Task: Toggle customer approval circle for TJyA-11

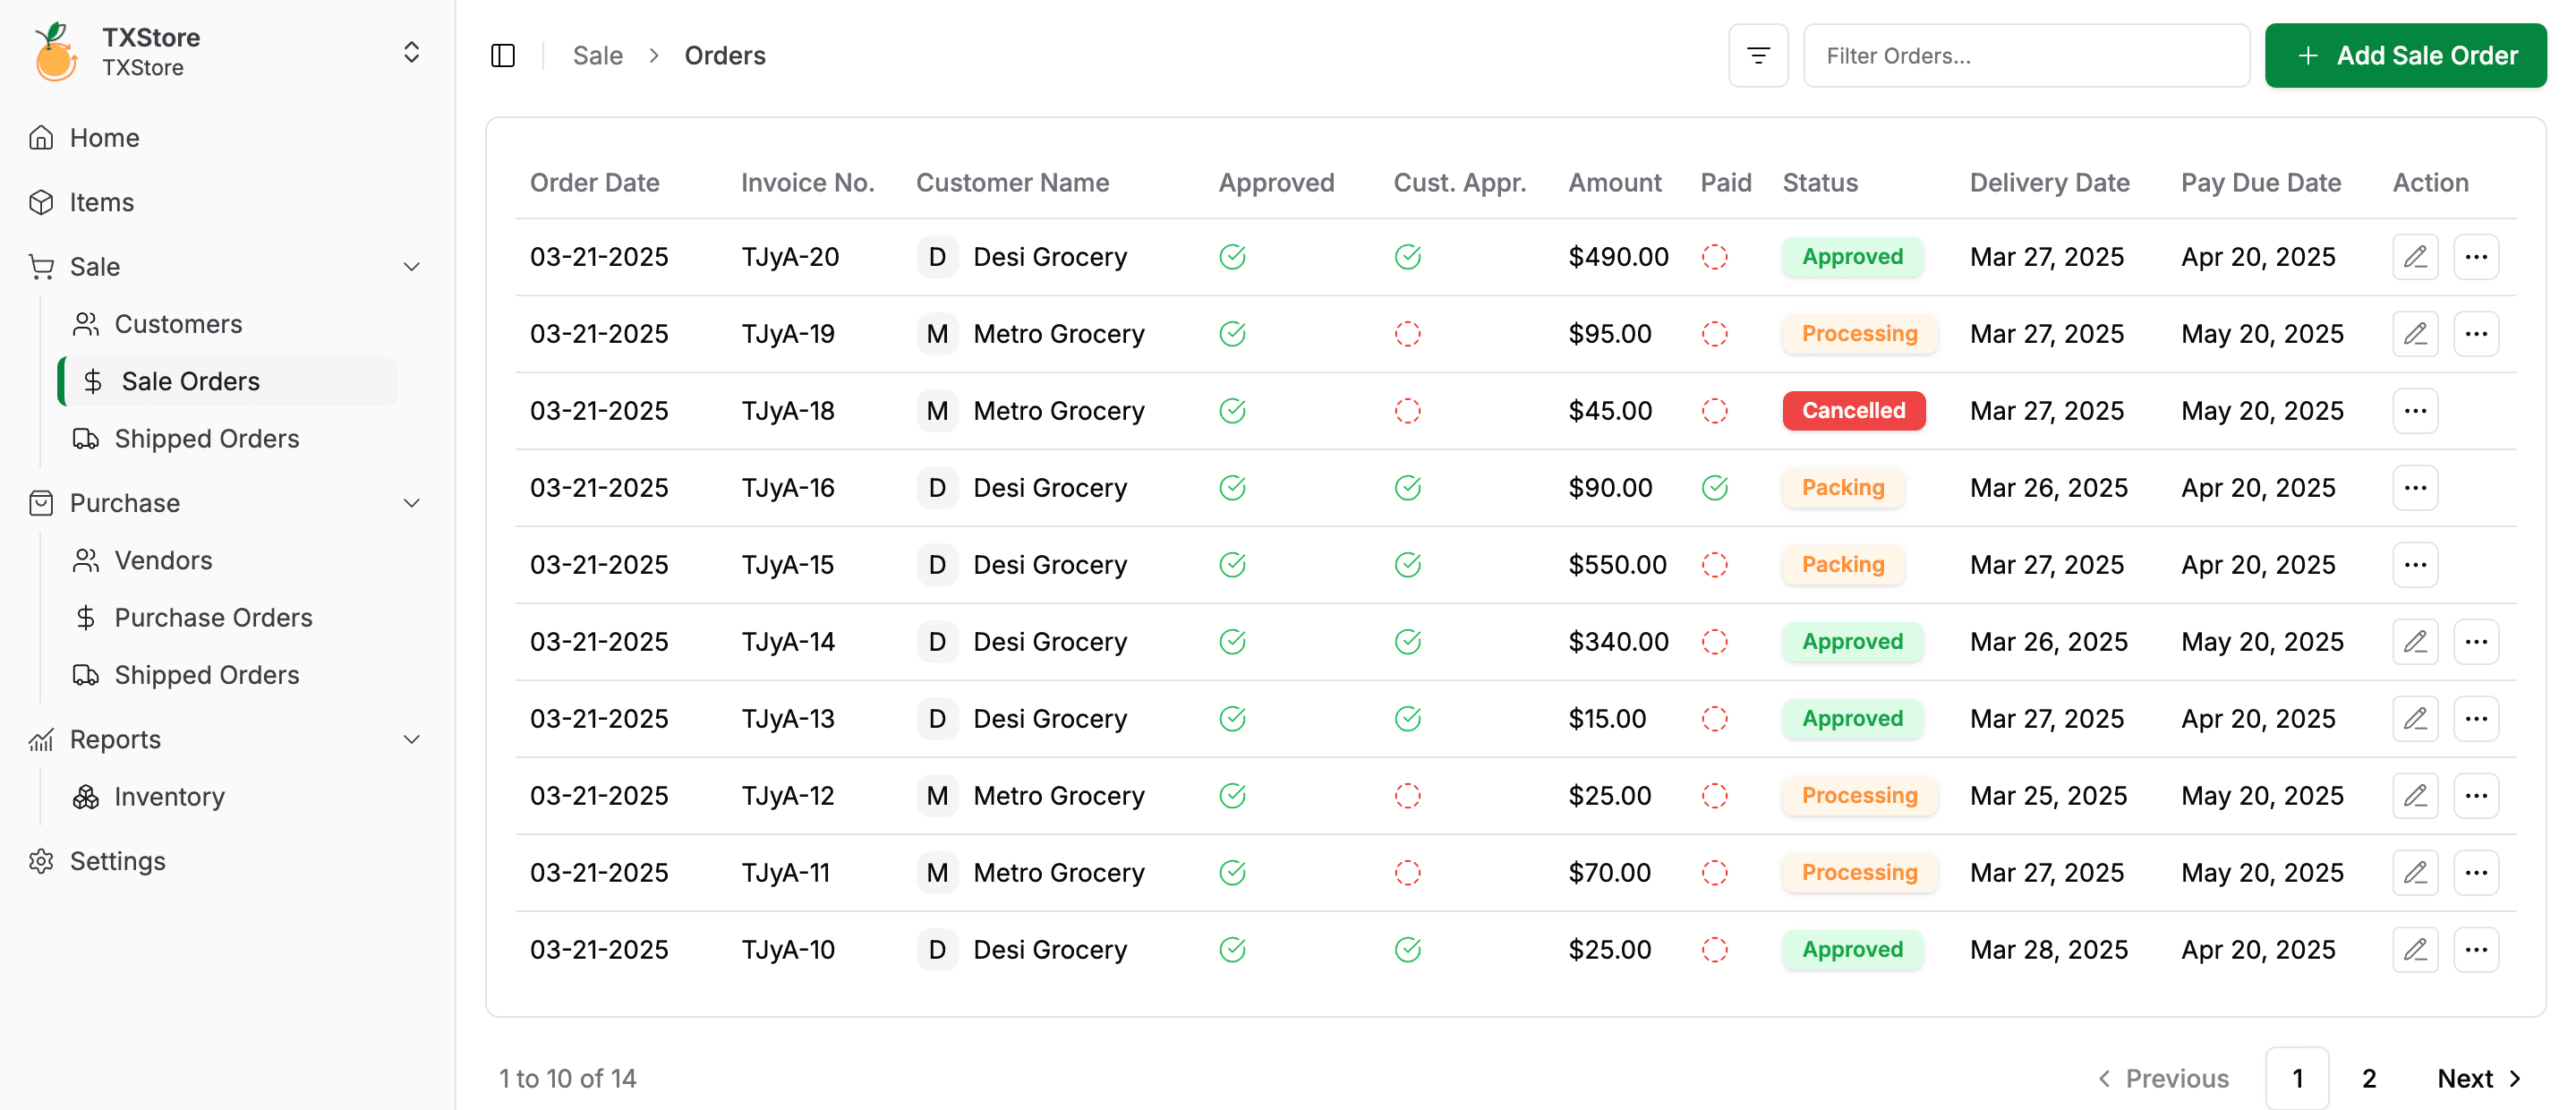Action: point(1407,873)
